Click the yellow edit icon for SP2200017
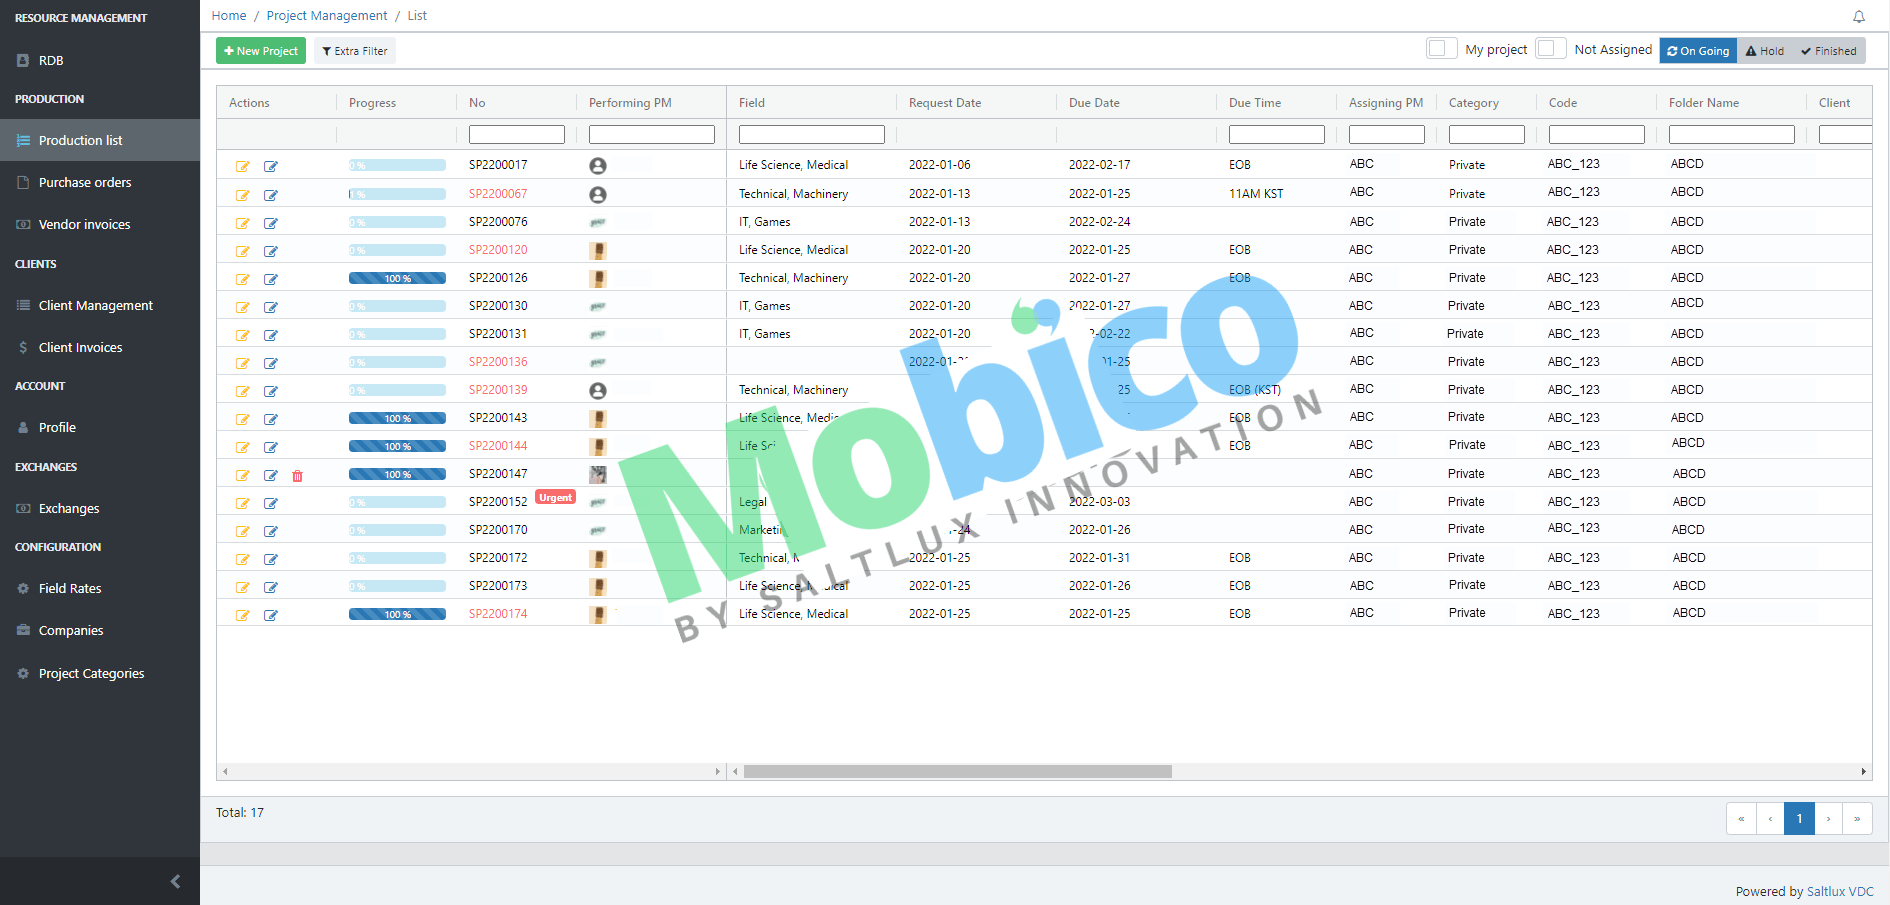 [x=243, y=166]
